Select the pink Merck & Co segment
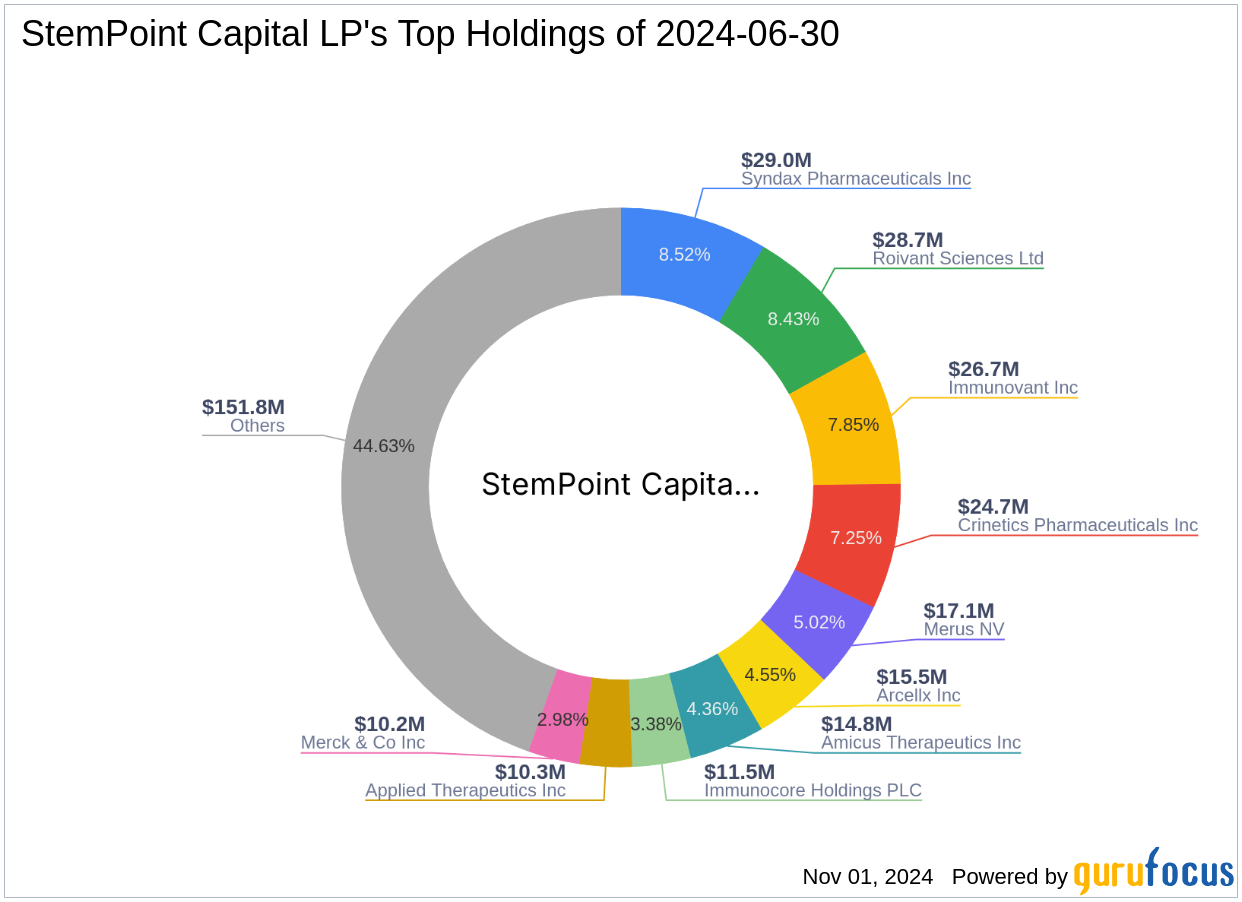The image size is (1242, 902). (x=563, y=718)
